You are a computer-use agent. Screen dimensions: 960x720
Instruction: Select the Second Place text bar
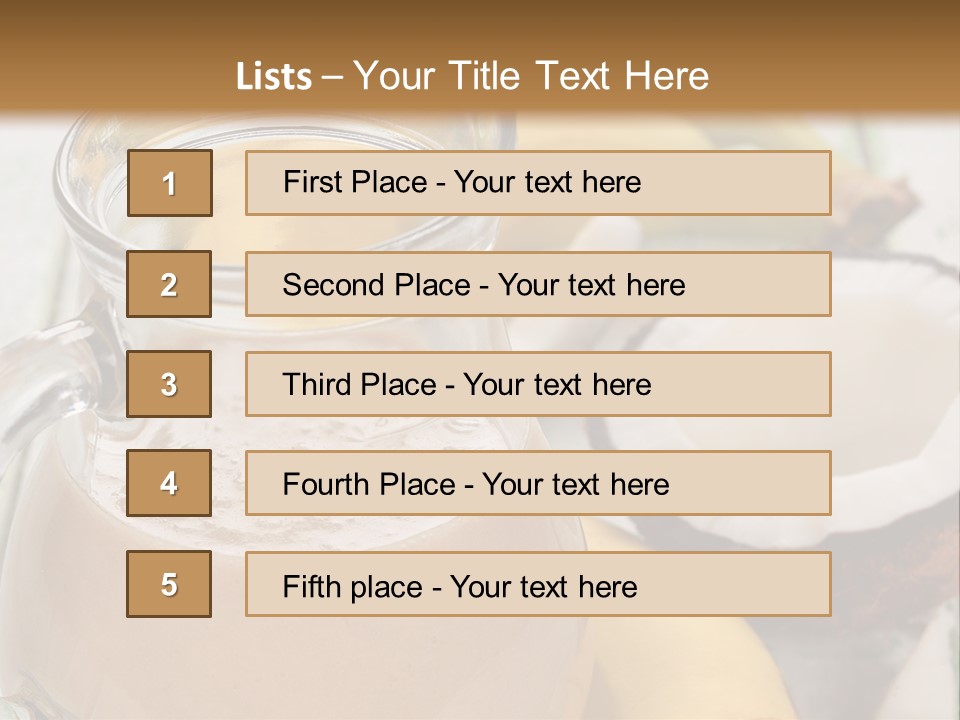[x=538, y=284]
